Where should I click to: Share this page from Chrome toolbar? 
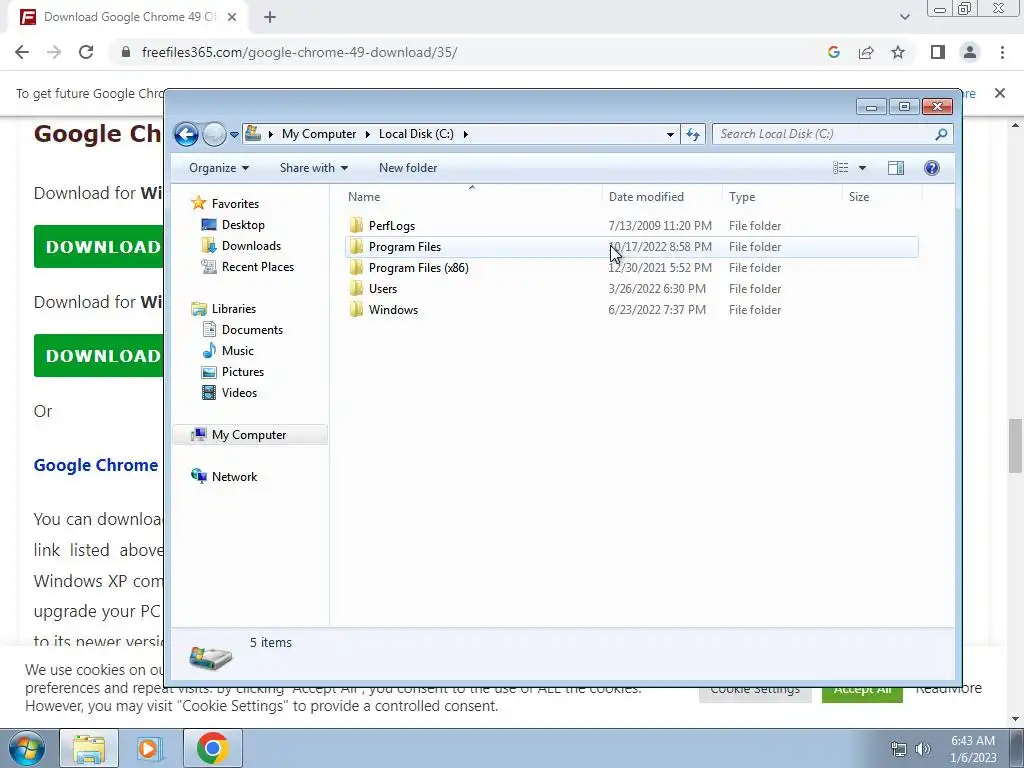[866, 52]
